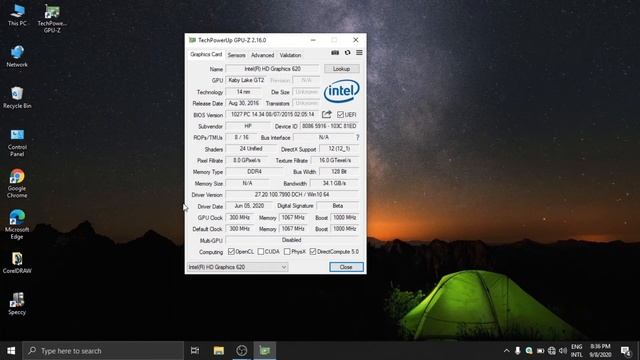Open network icon in system tray
Screen dimensions: 640x360
coord(552,351)
